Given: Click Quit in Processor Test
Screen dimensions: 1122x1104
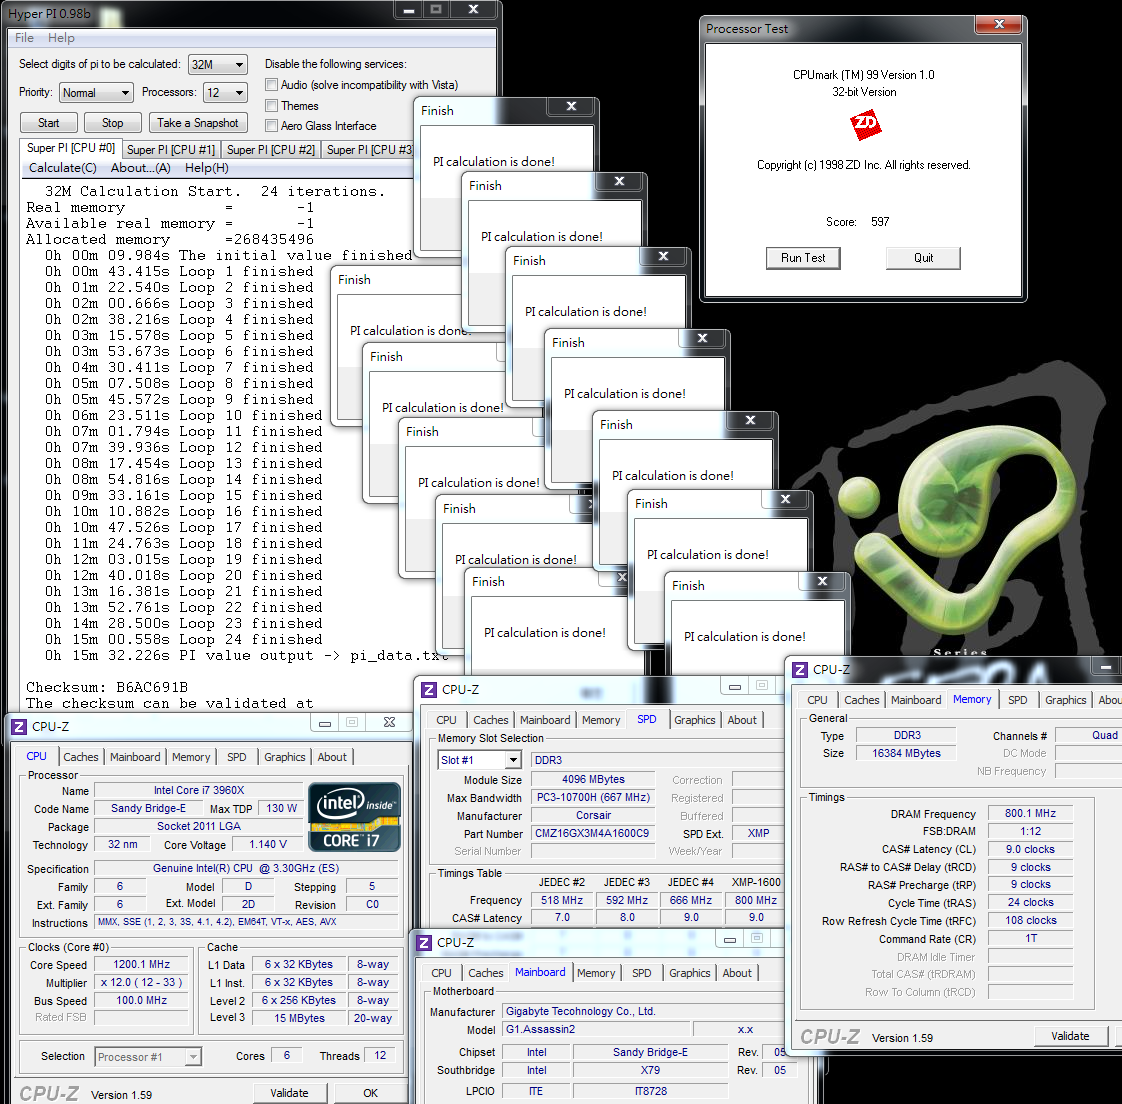Looking at the screenshot, I should coord(923,258).
